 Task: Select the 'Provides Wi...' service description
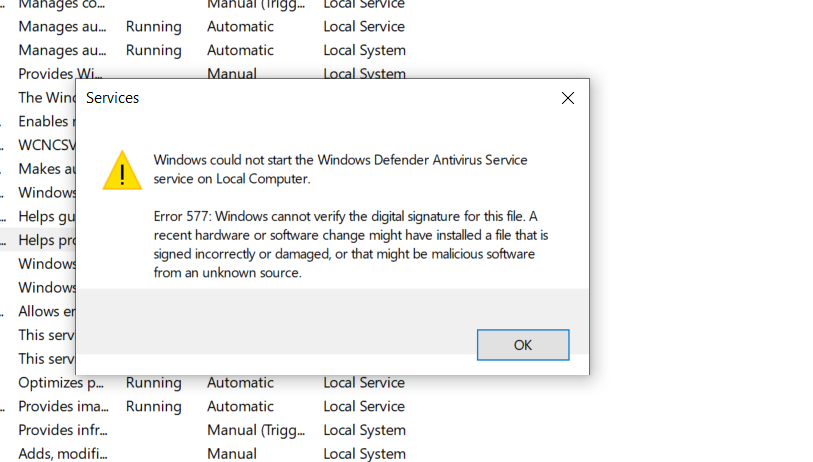60,74
